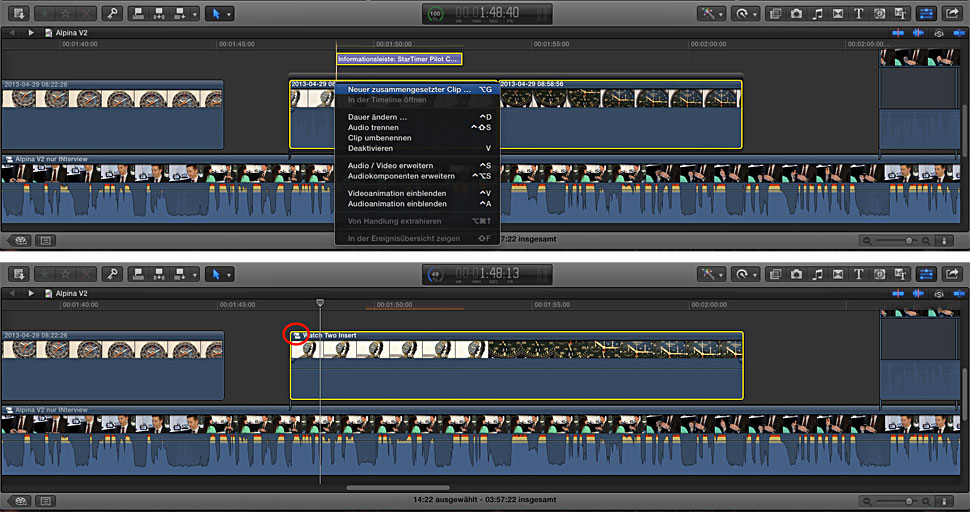Viewport: 970px width, 512px height.
Task: Click the Informationsleiste StarTimer Pilot title clip
Action: [x=399, y=59]
